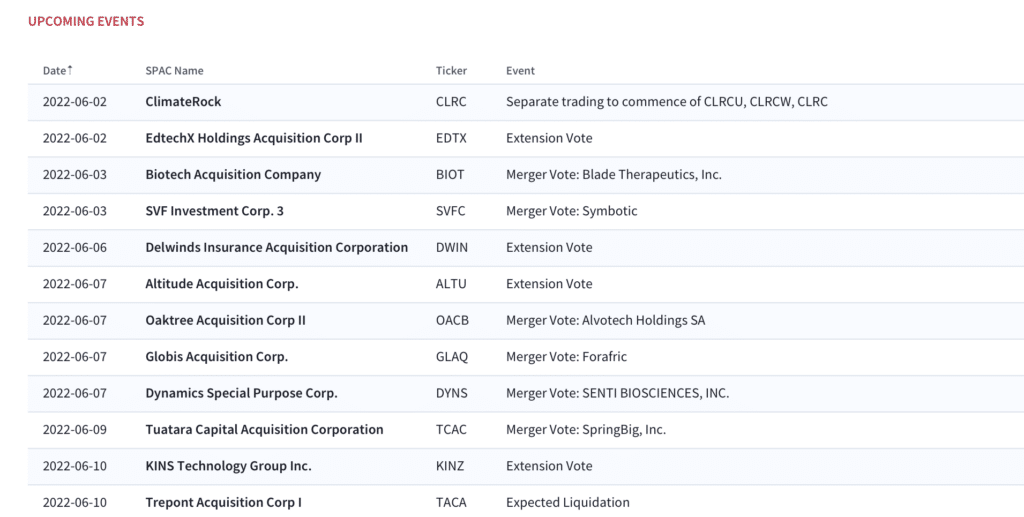Select KINS Technology Group Inc.
The height and width of the screenshot is (517, 1024).
228,466
